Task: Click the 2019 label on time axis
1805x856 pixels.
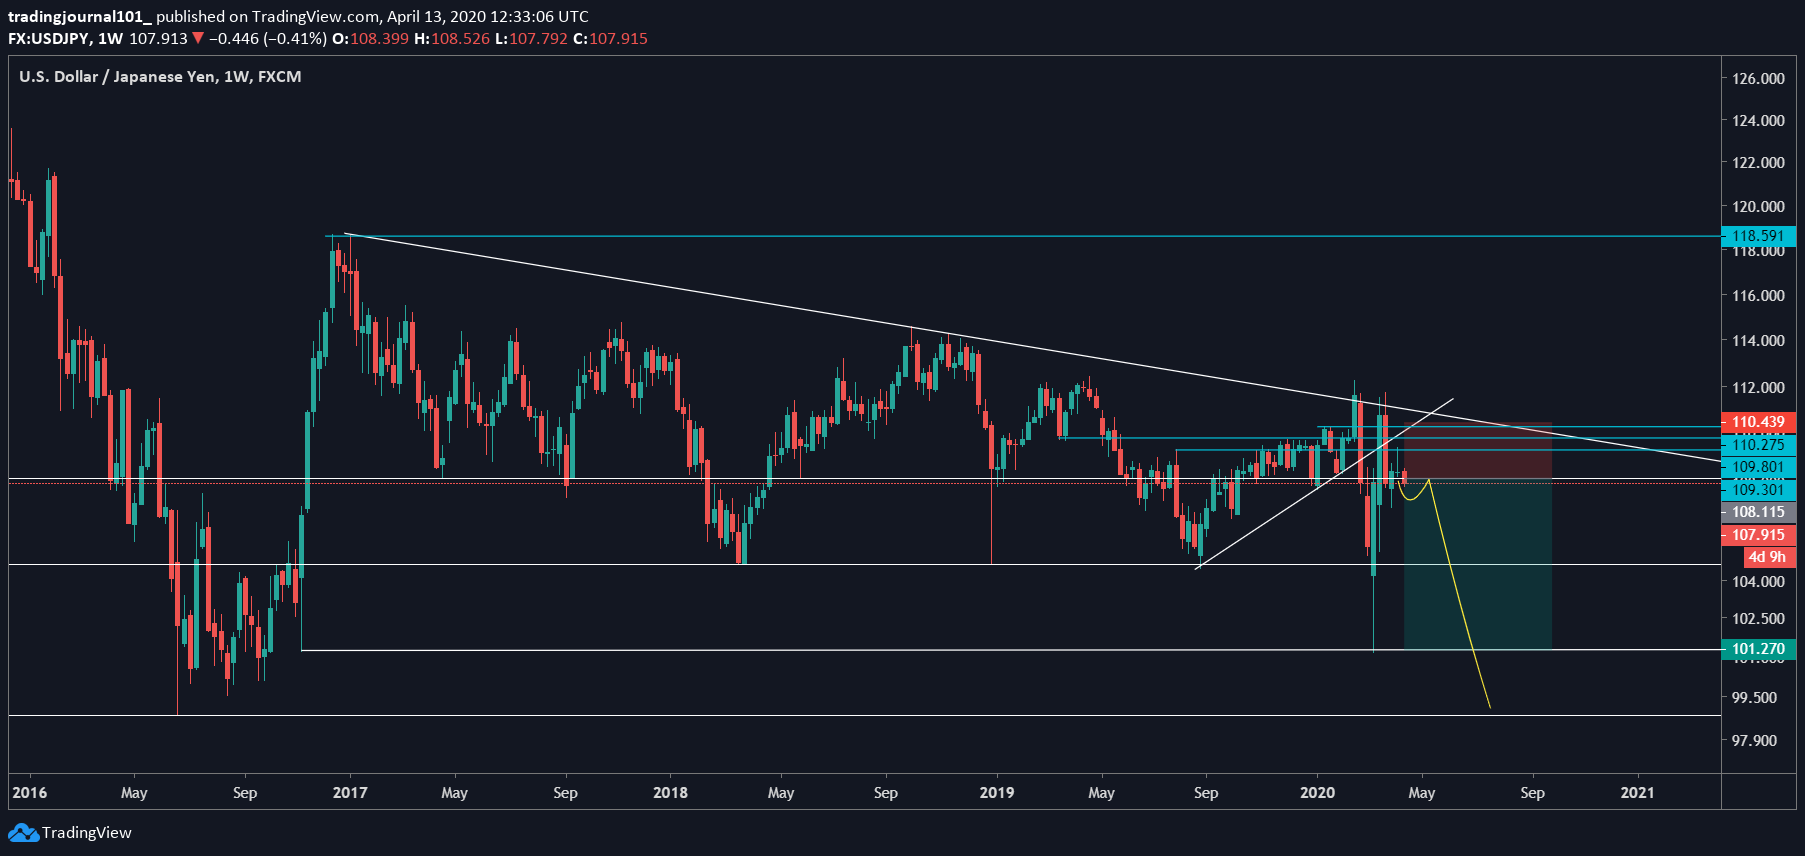Action: point(996,792)
